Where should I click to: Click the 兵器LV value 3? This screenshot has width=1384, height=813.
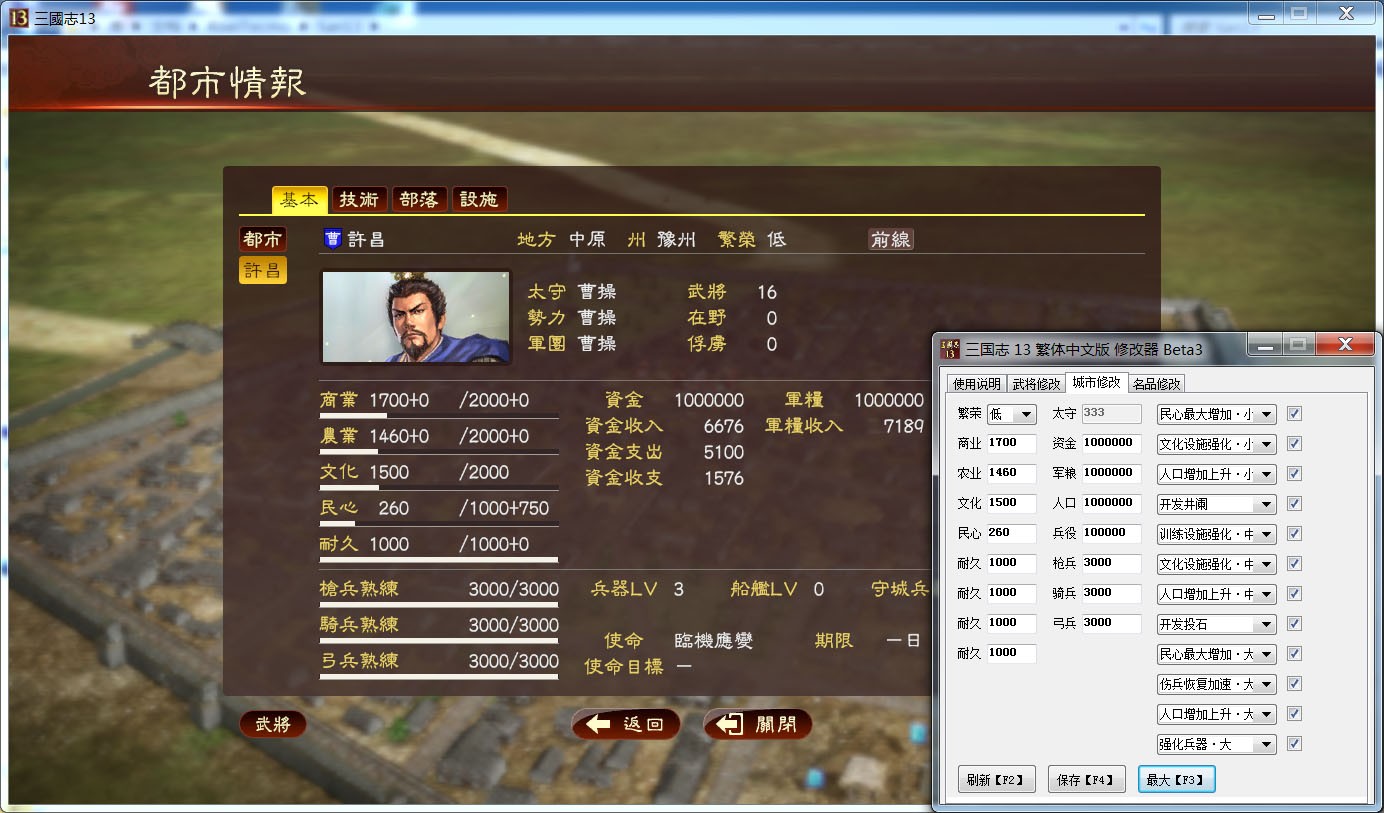point(679,590)
